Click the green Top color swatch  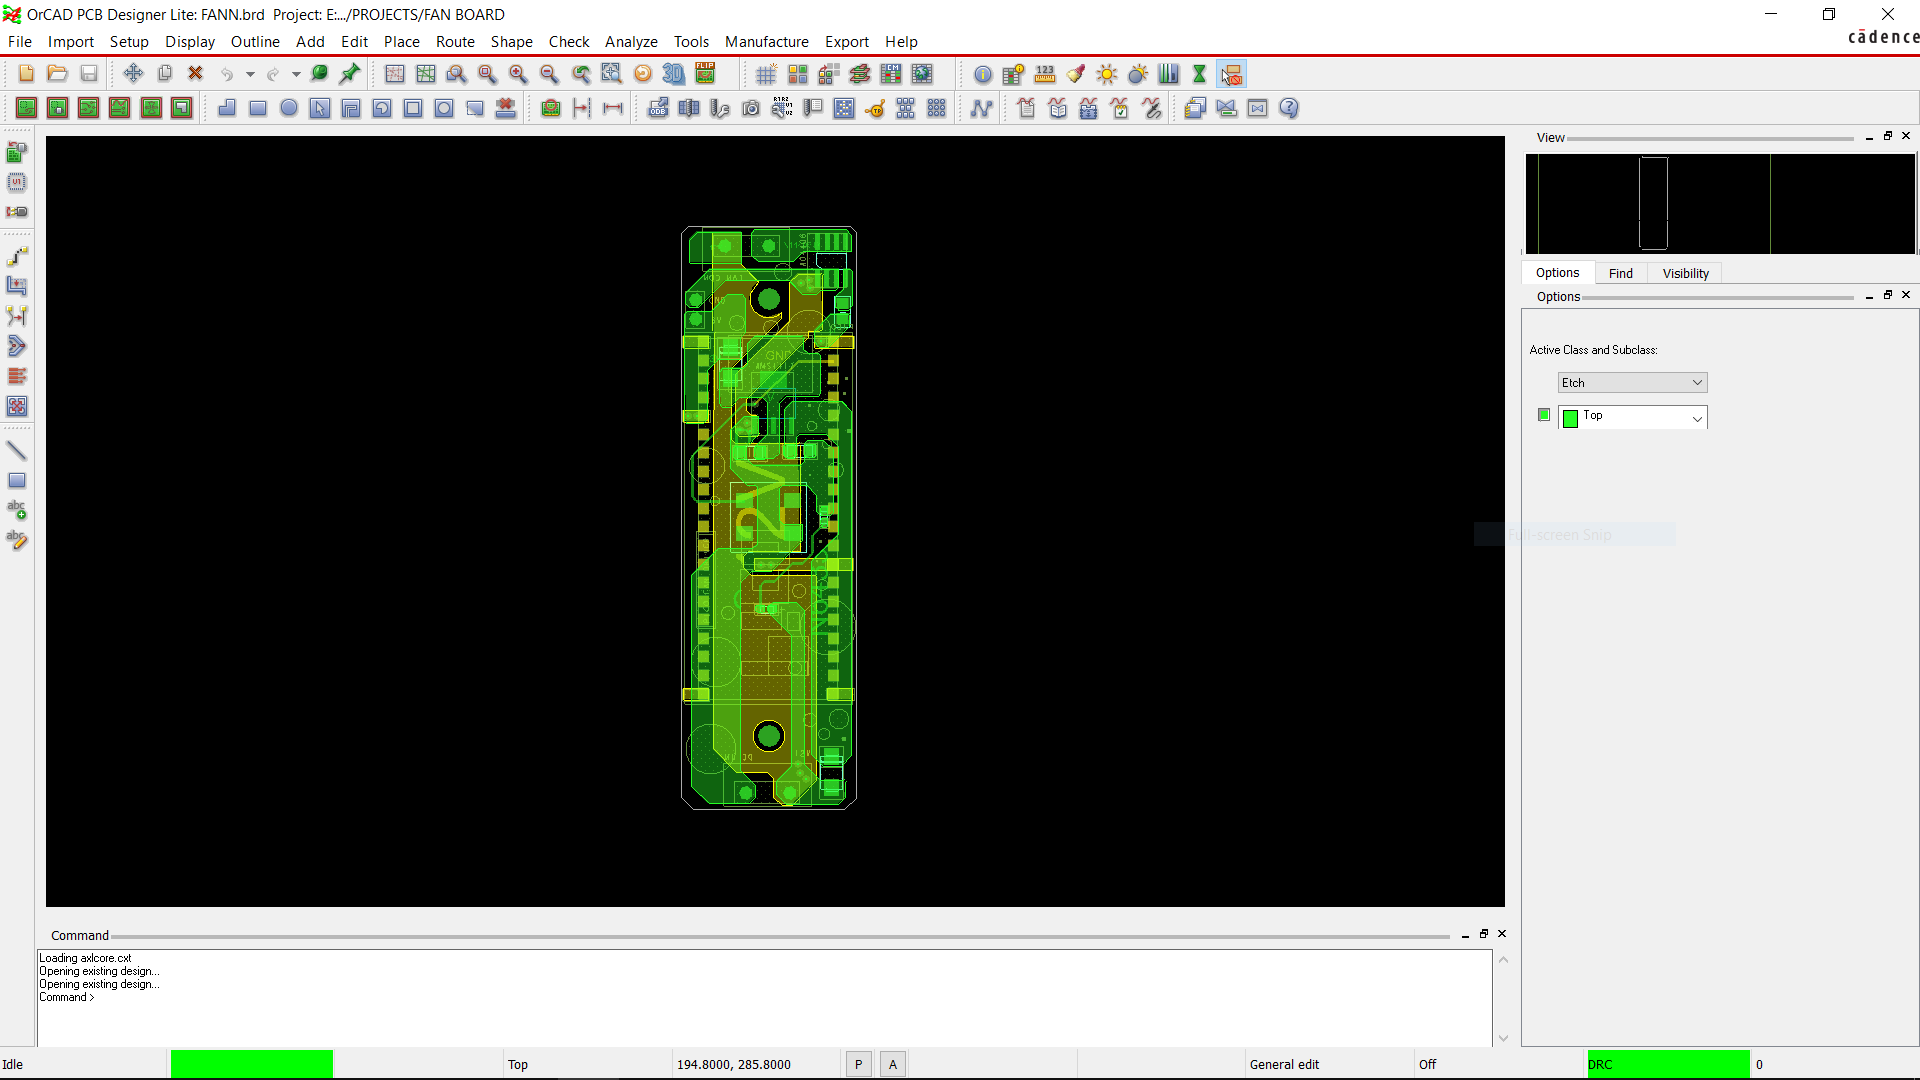(x=1570, y=418)
